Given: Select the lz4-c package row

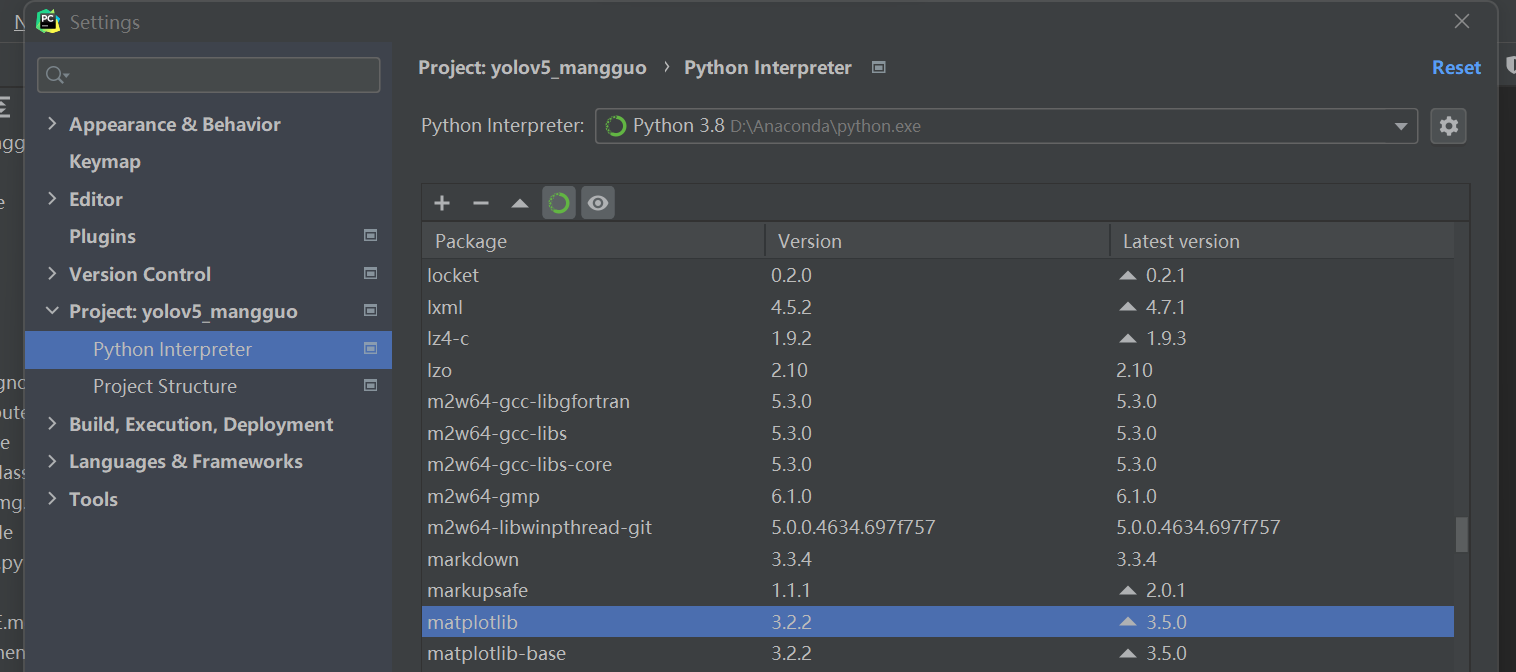Looking at the screenshot, I should [938, 338].
